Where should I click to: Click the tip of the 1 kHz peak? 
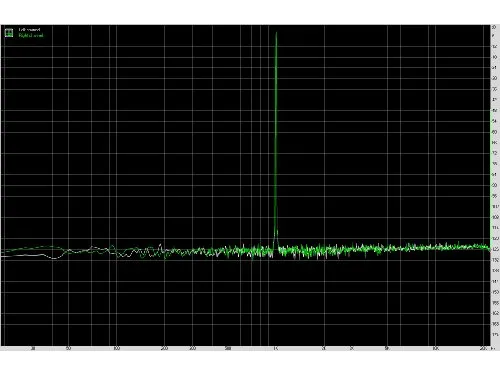[276, 33]
